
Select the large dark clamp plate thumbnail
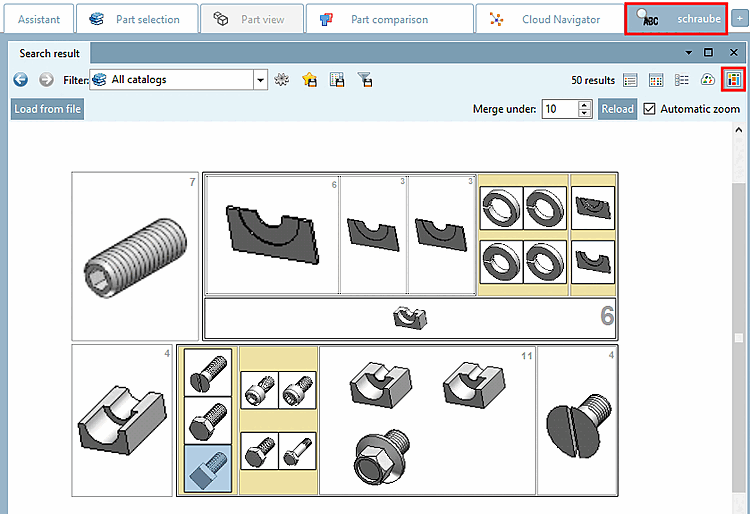point(272,235)
